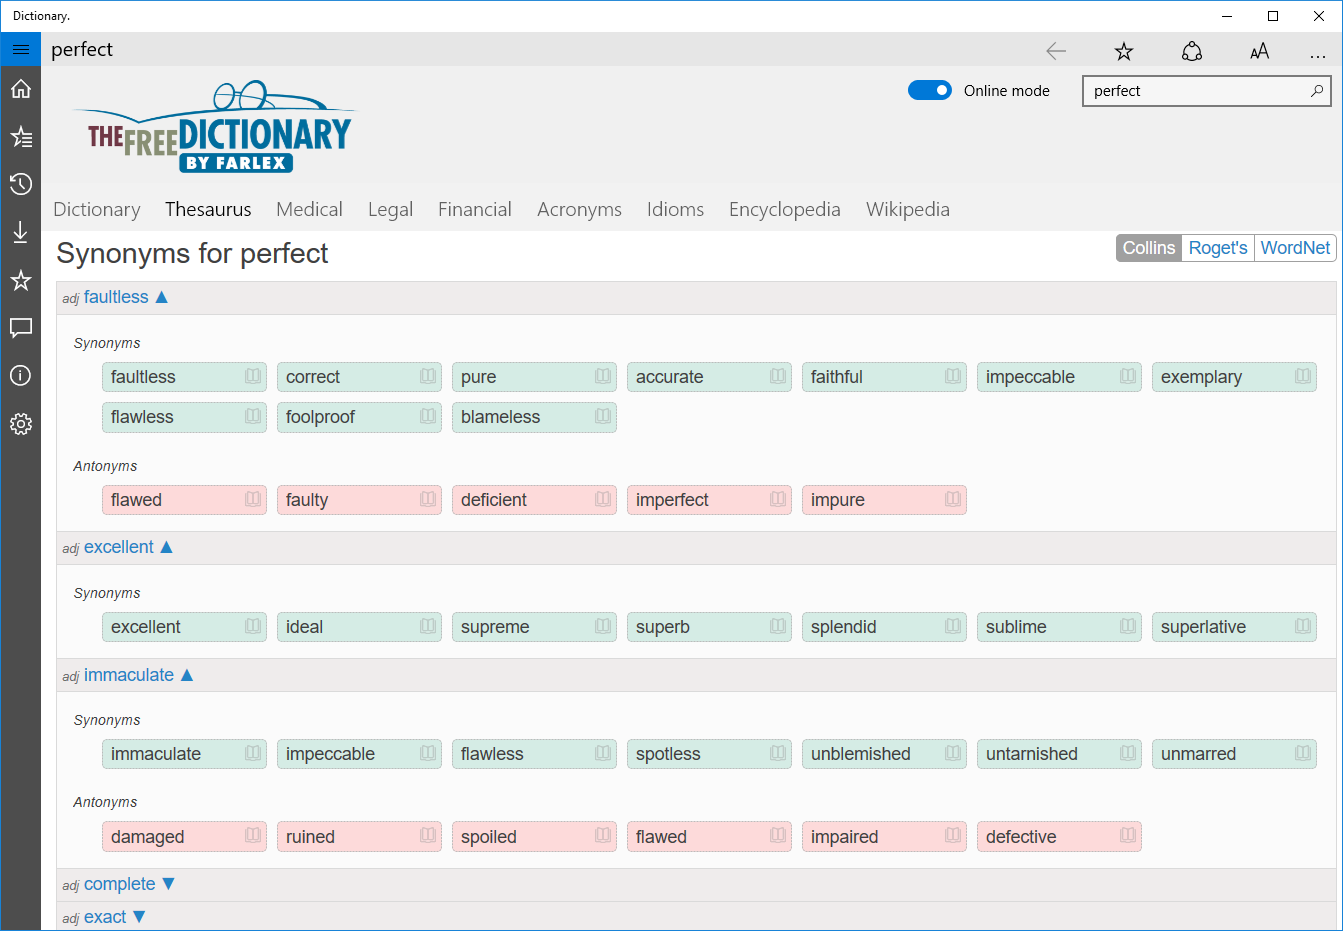The width and height of the screenshot is (1343, 931).
Task: Expand the exact synonyms section
Action: click(x=138, y=916)
